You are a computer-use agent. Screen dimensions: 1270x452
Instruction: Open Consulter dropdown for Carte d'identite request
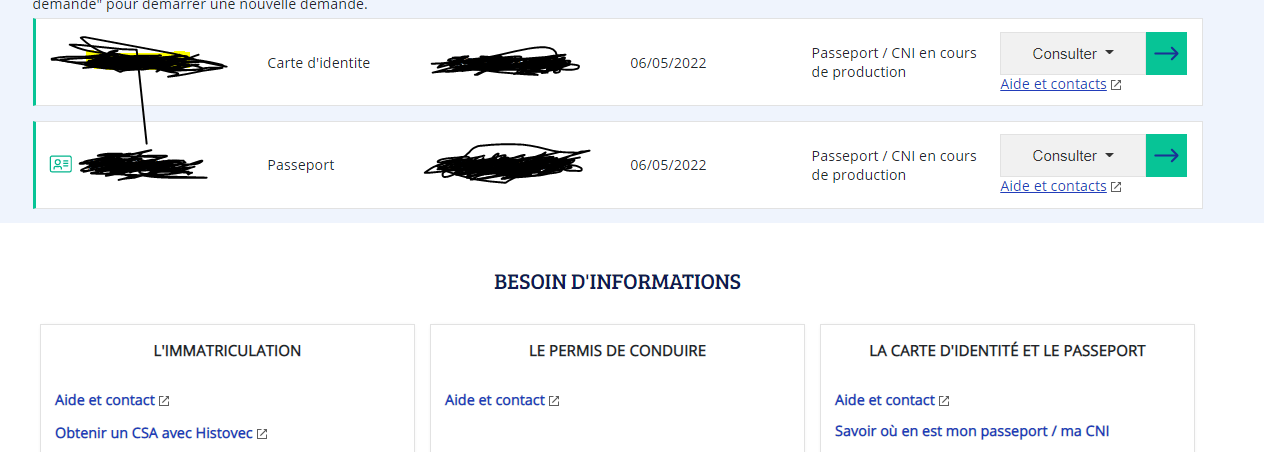click(x=1073, y=54)
